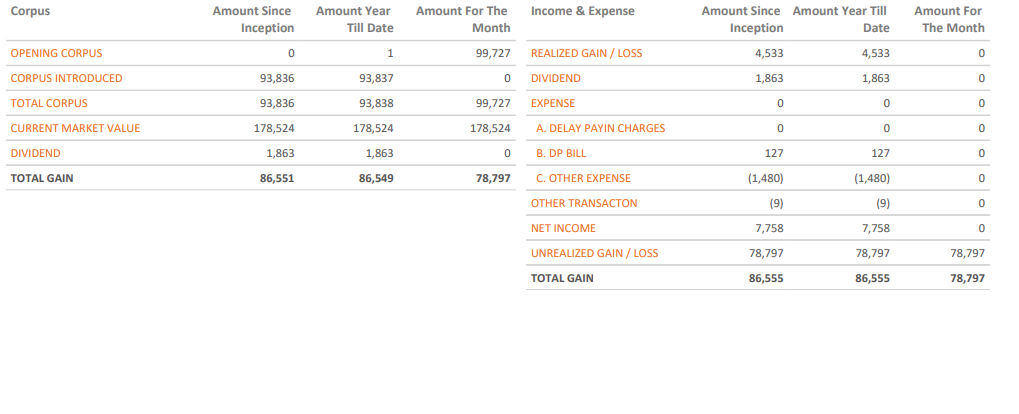Image resolution: width=1019 pixels, height=414 pixels.
Task: Click the 86,551 total gain value
Action: (x=277, y=178)
